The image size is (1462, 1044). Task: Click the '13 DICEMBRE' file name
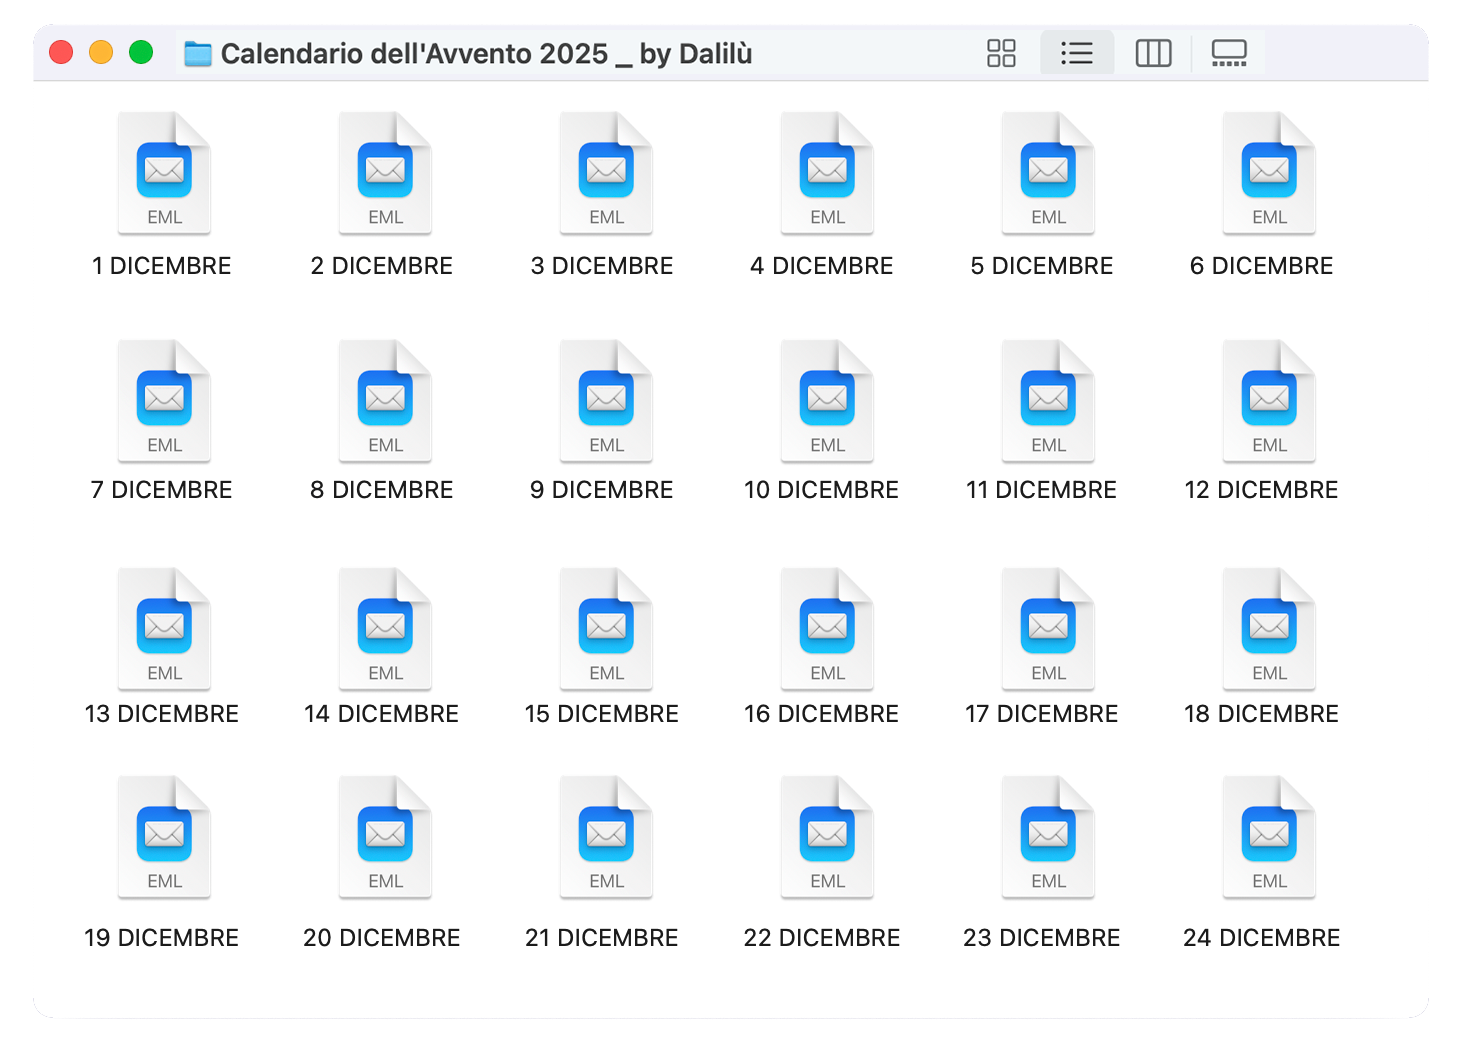[162, 714]
